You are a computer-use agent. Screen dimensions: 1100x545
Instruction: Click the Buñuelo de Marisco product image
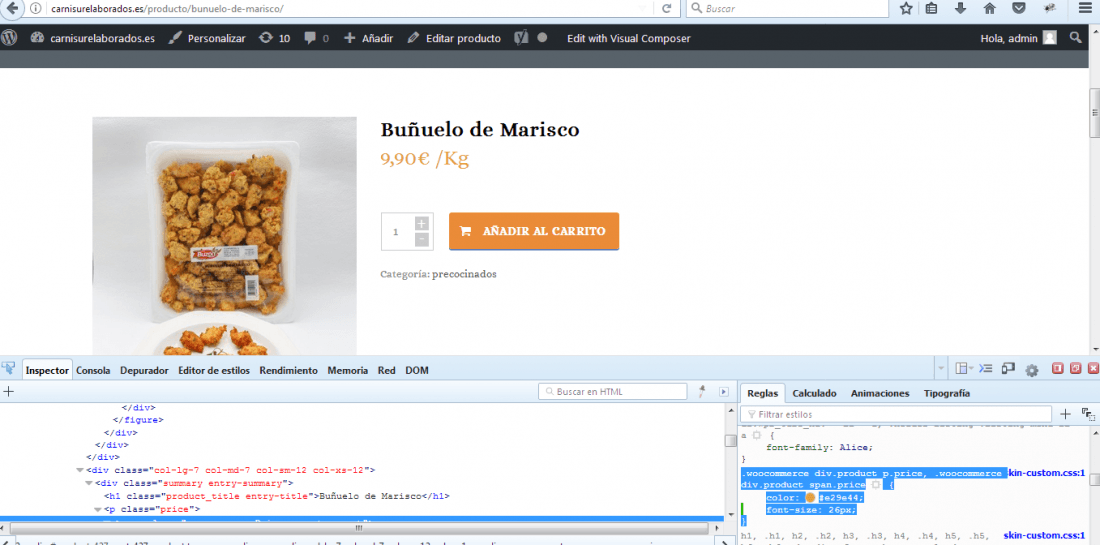[224, 236]
